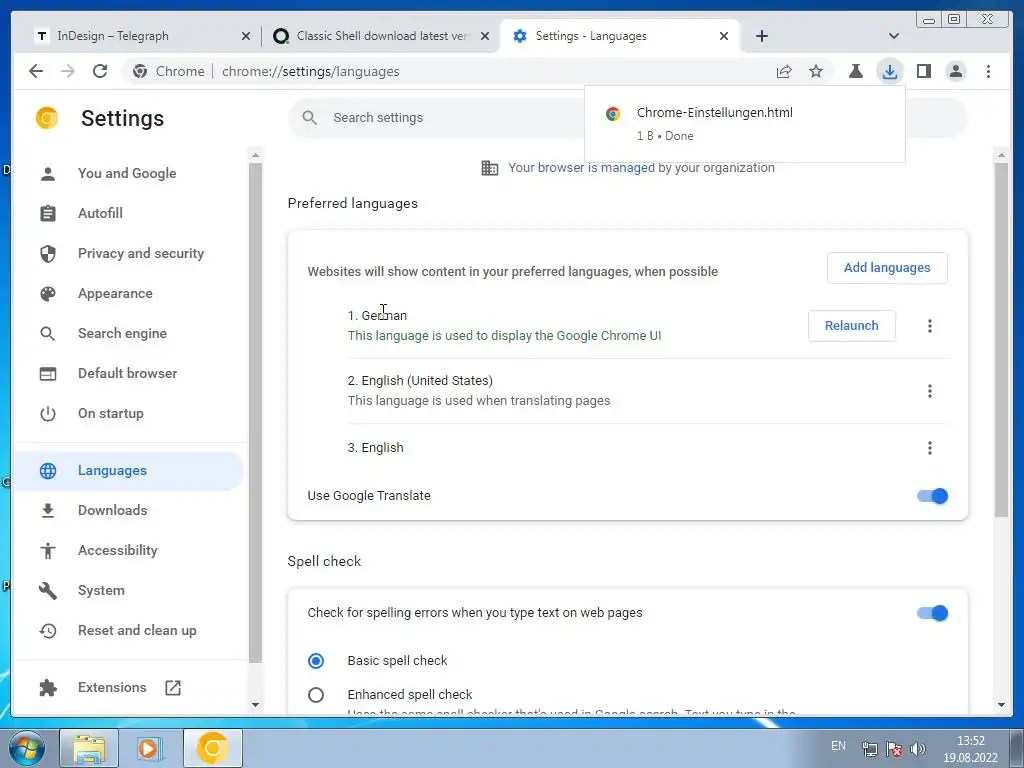Go back using the browser back arrow
1024x768 pixels.
(36, 71)
